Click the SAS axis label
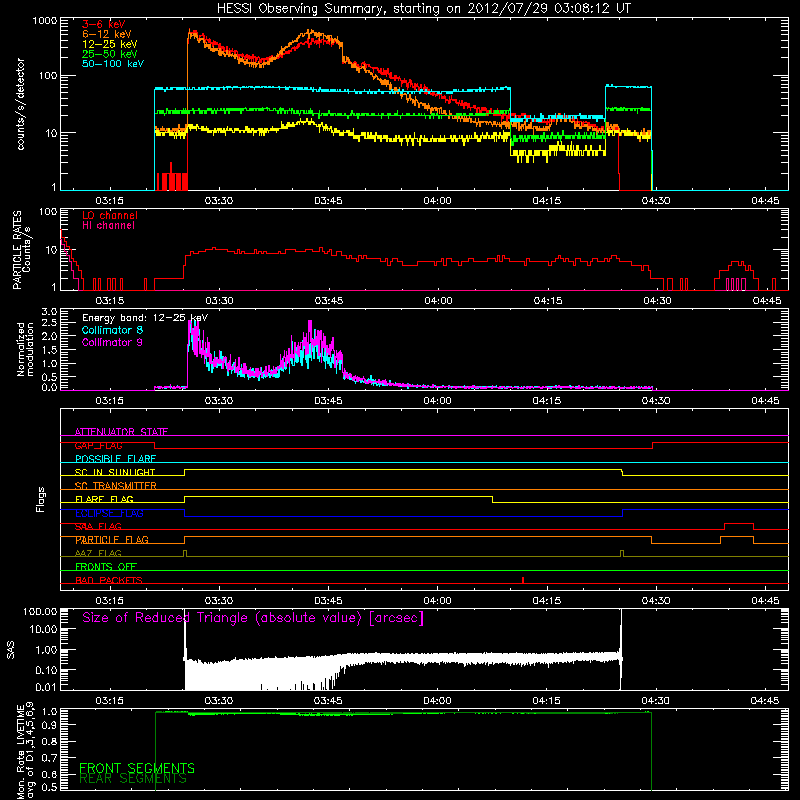800x800 pixels. tap(10, 649)
